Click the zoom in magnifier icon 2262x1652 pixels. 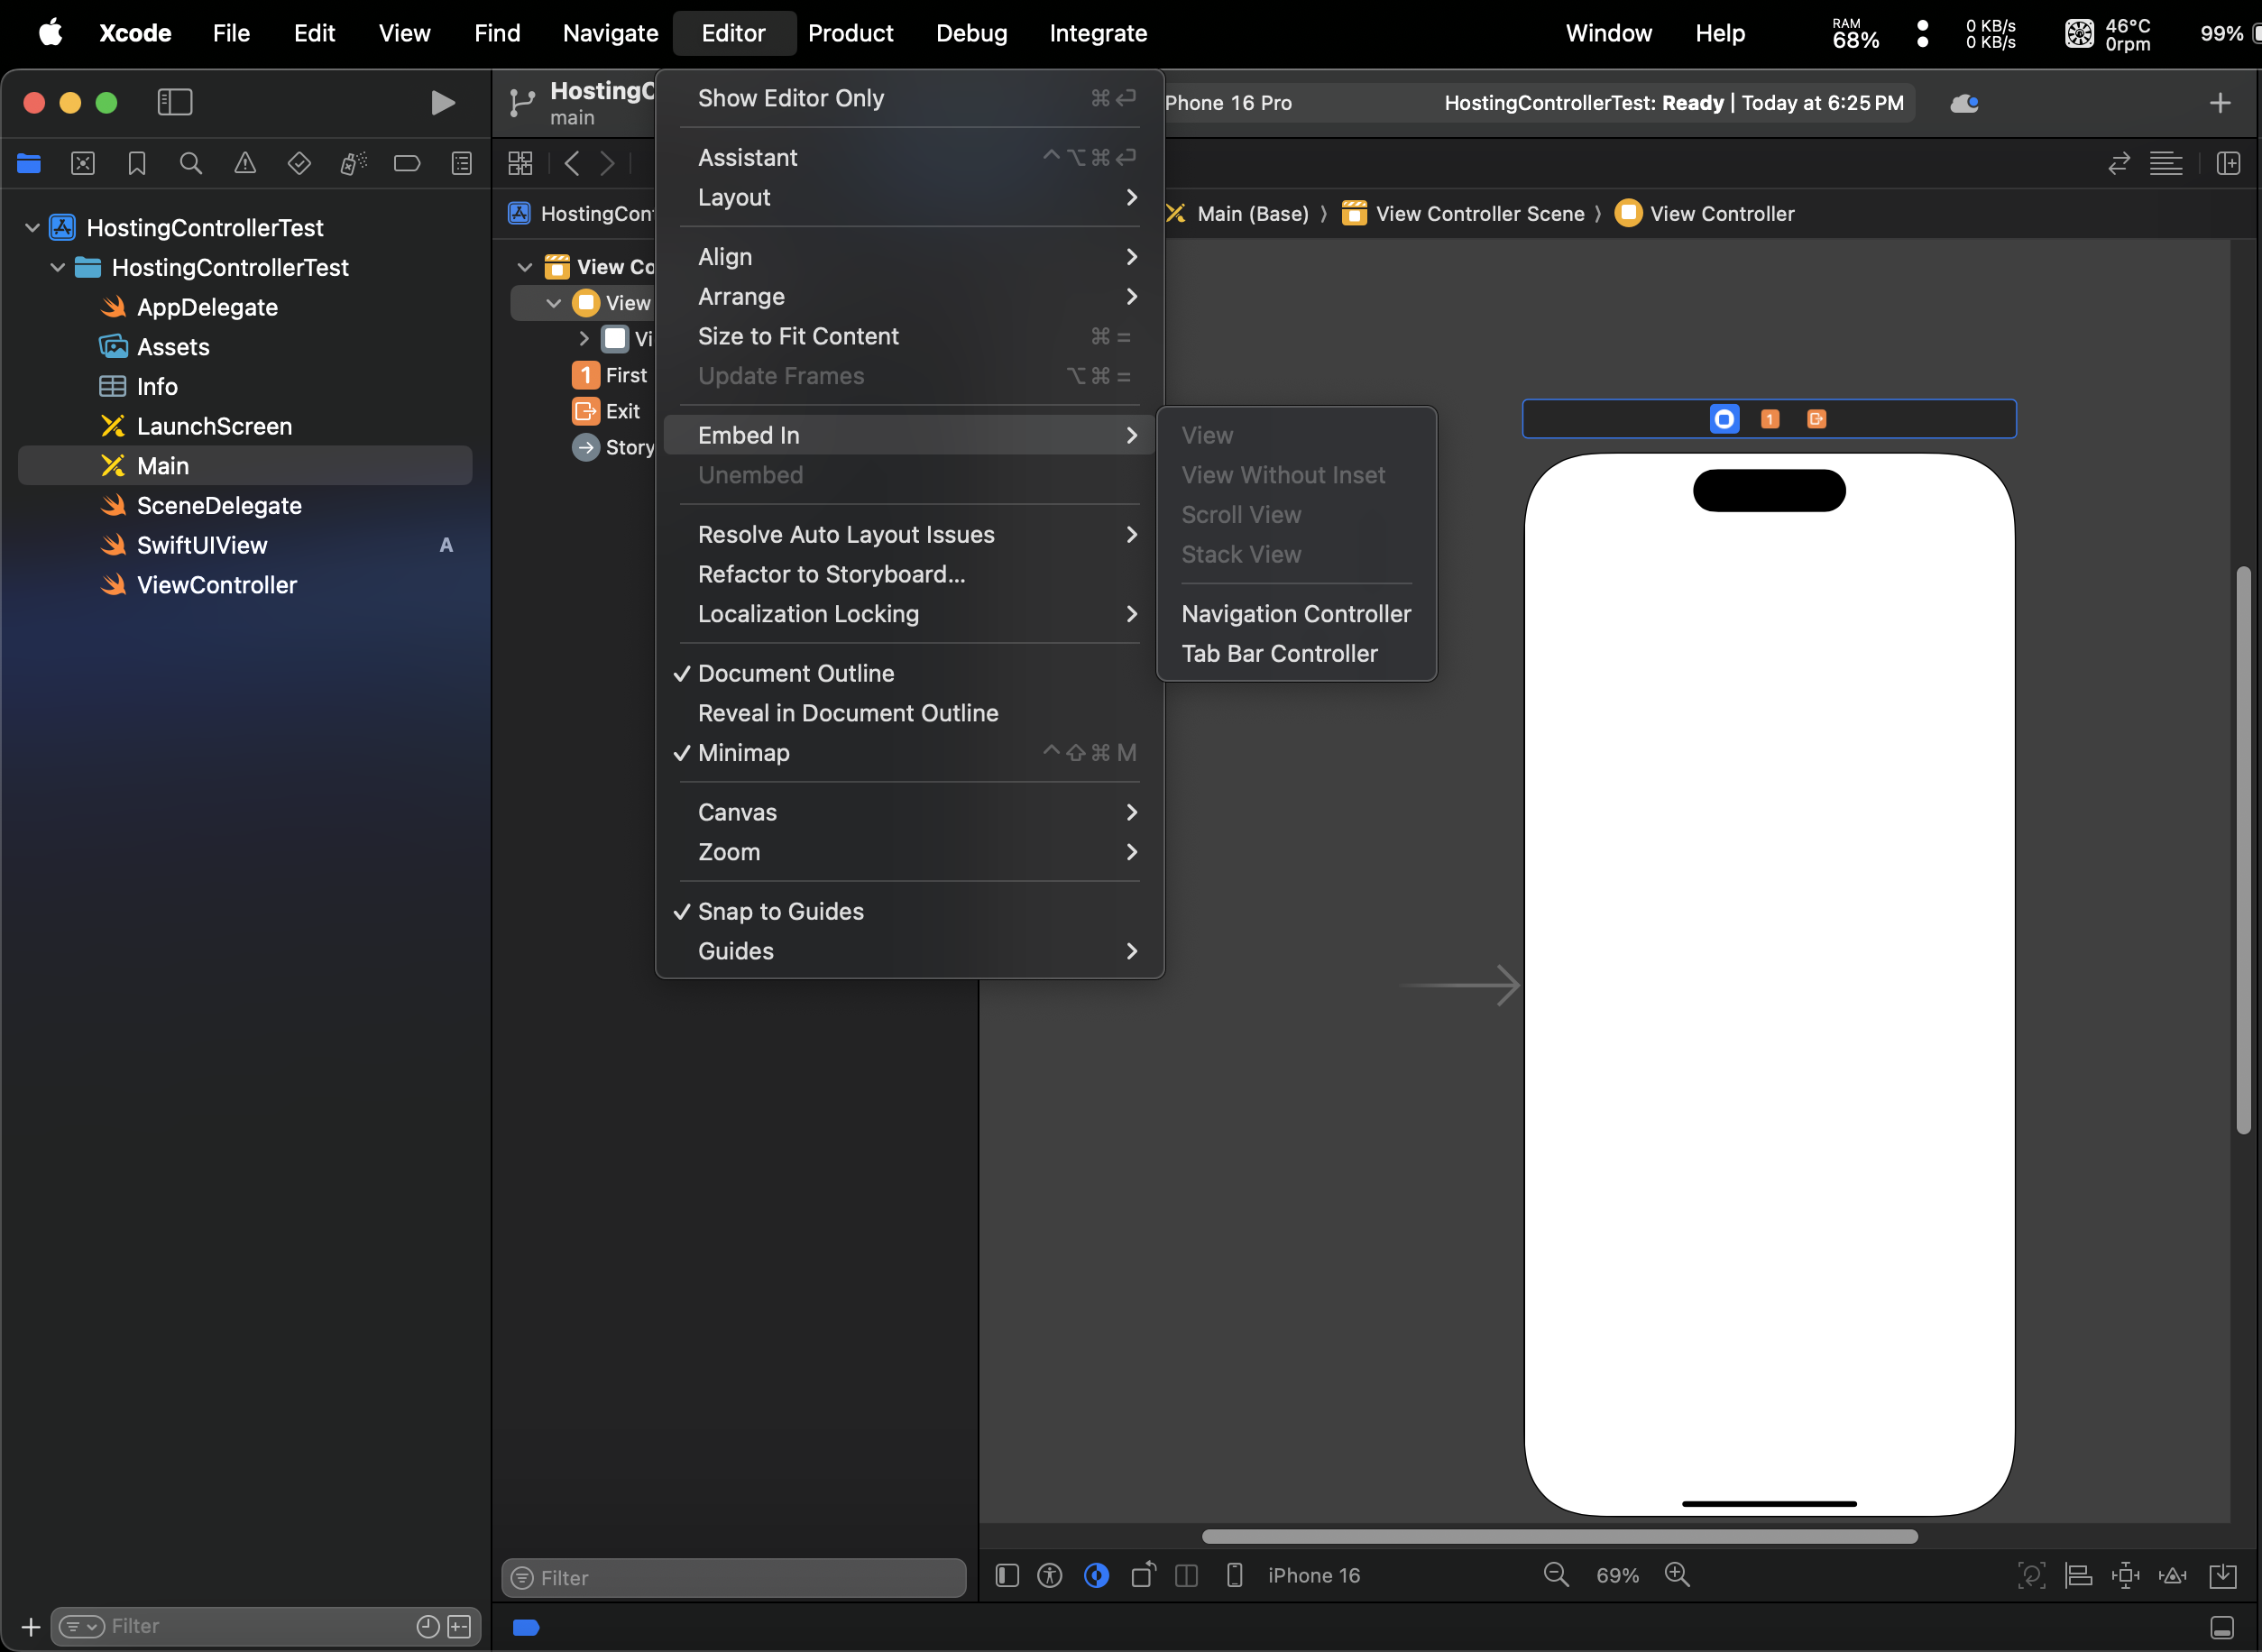1677,1575
